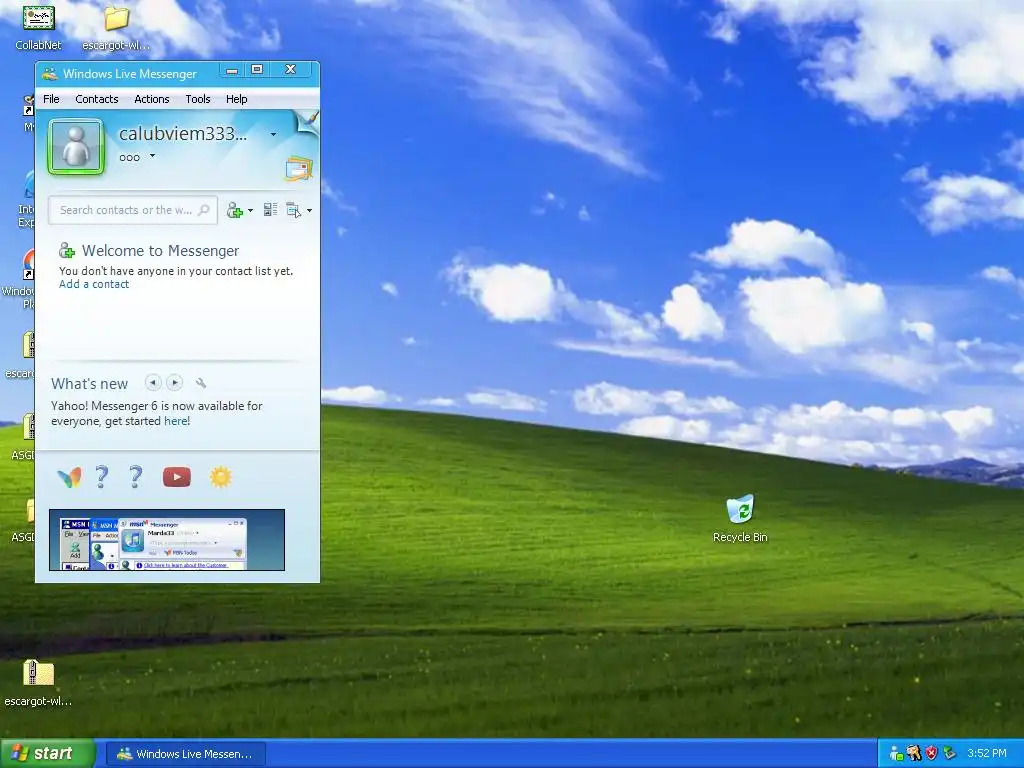The height and width of the screenshot is (768, 1024).
Task: Click the Messenger status tray icon
Action: (x=896, y=754)
